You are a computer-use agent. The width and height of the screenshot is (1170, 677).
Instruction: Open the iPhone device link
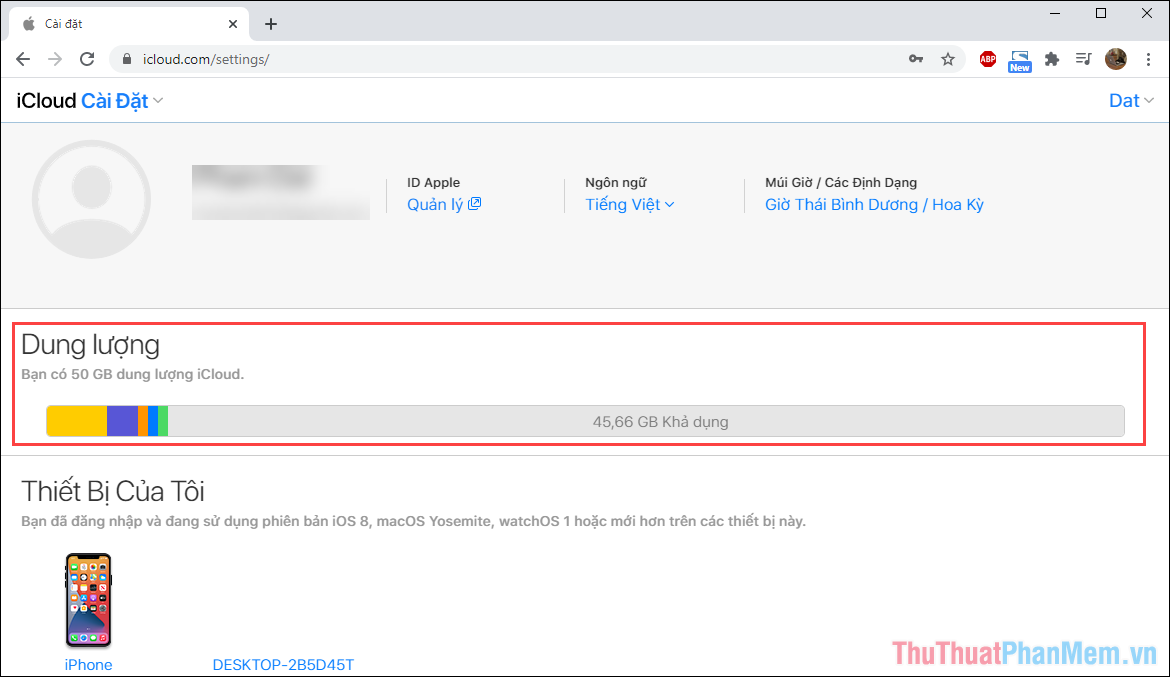coord(88,664)
